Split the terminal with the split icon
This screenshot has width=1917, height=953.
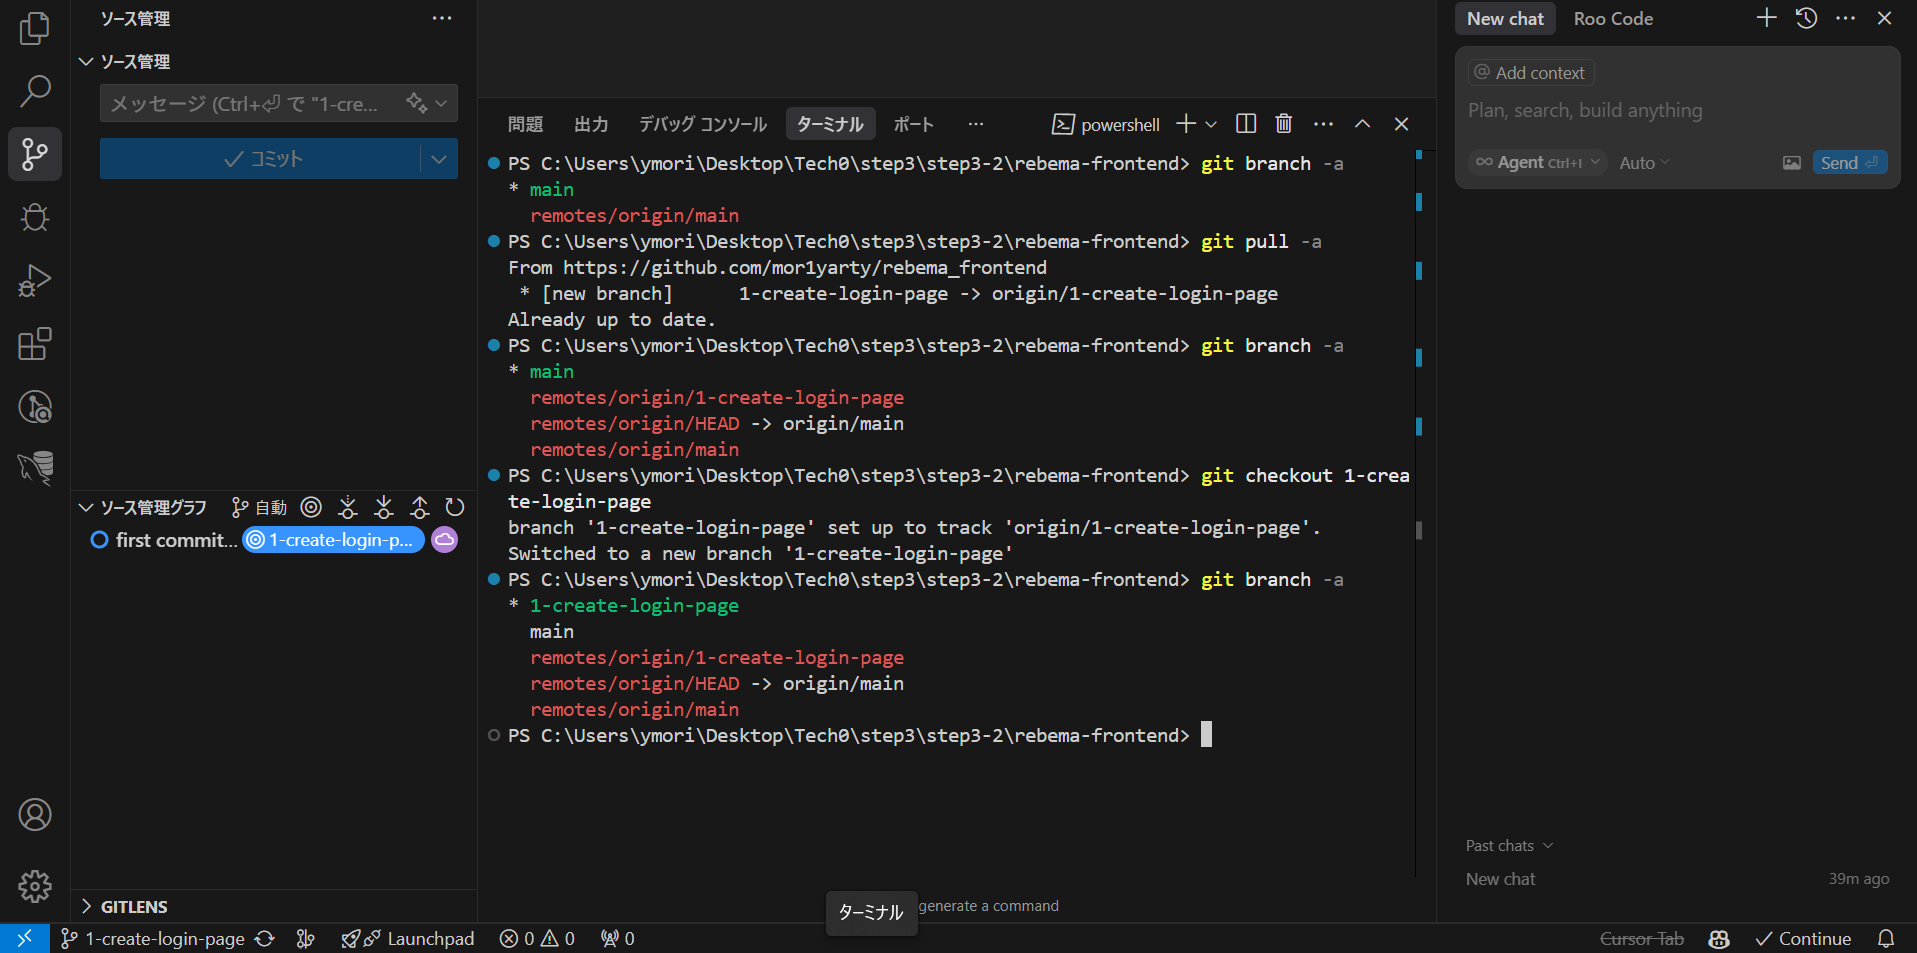pos(1245,123)
